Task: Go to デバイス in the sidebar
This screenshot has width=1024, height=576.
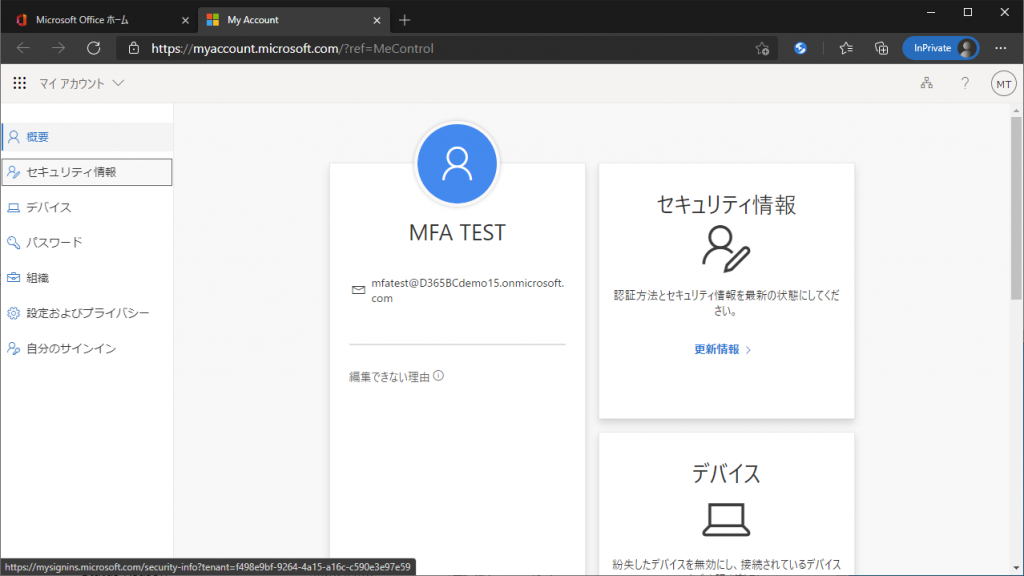Action: 49,207
